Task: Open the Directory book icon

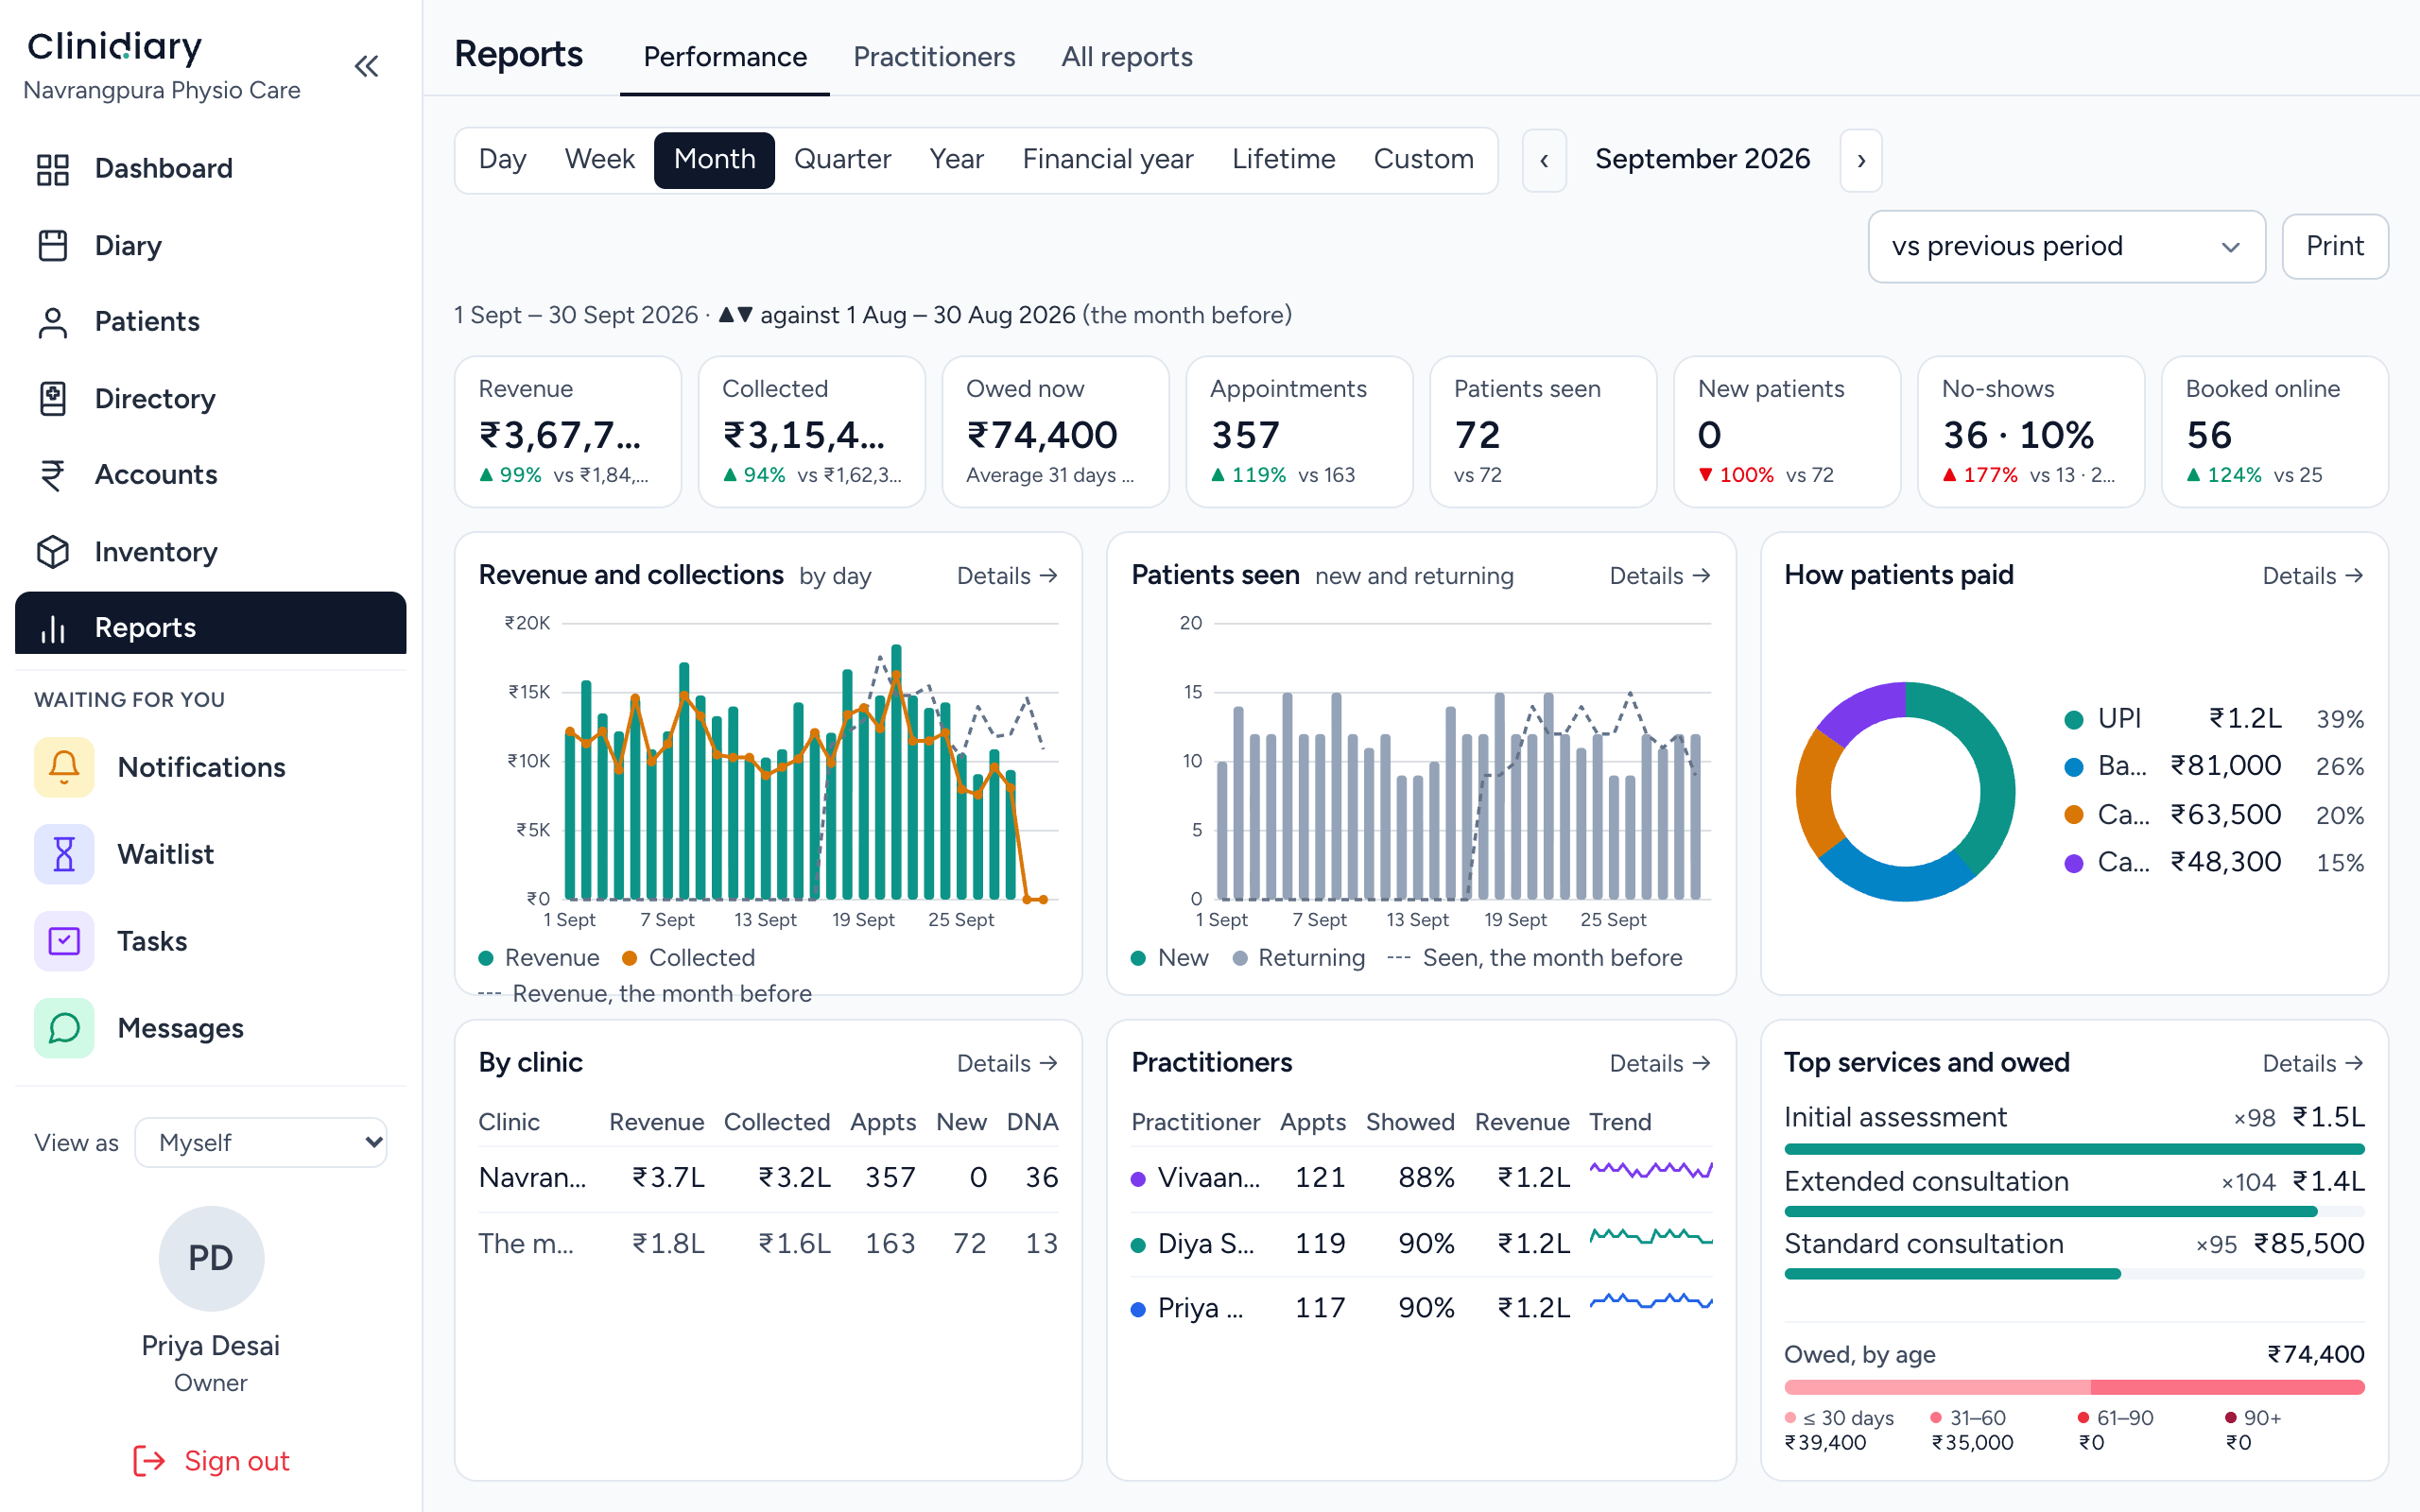Action: pos(53,399)
